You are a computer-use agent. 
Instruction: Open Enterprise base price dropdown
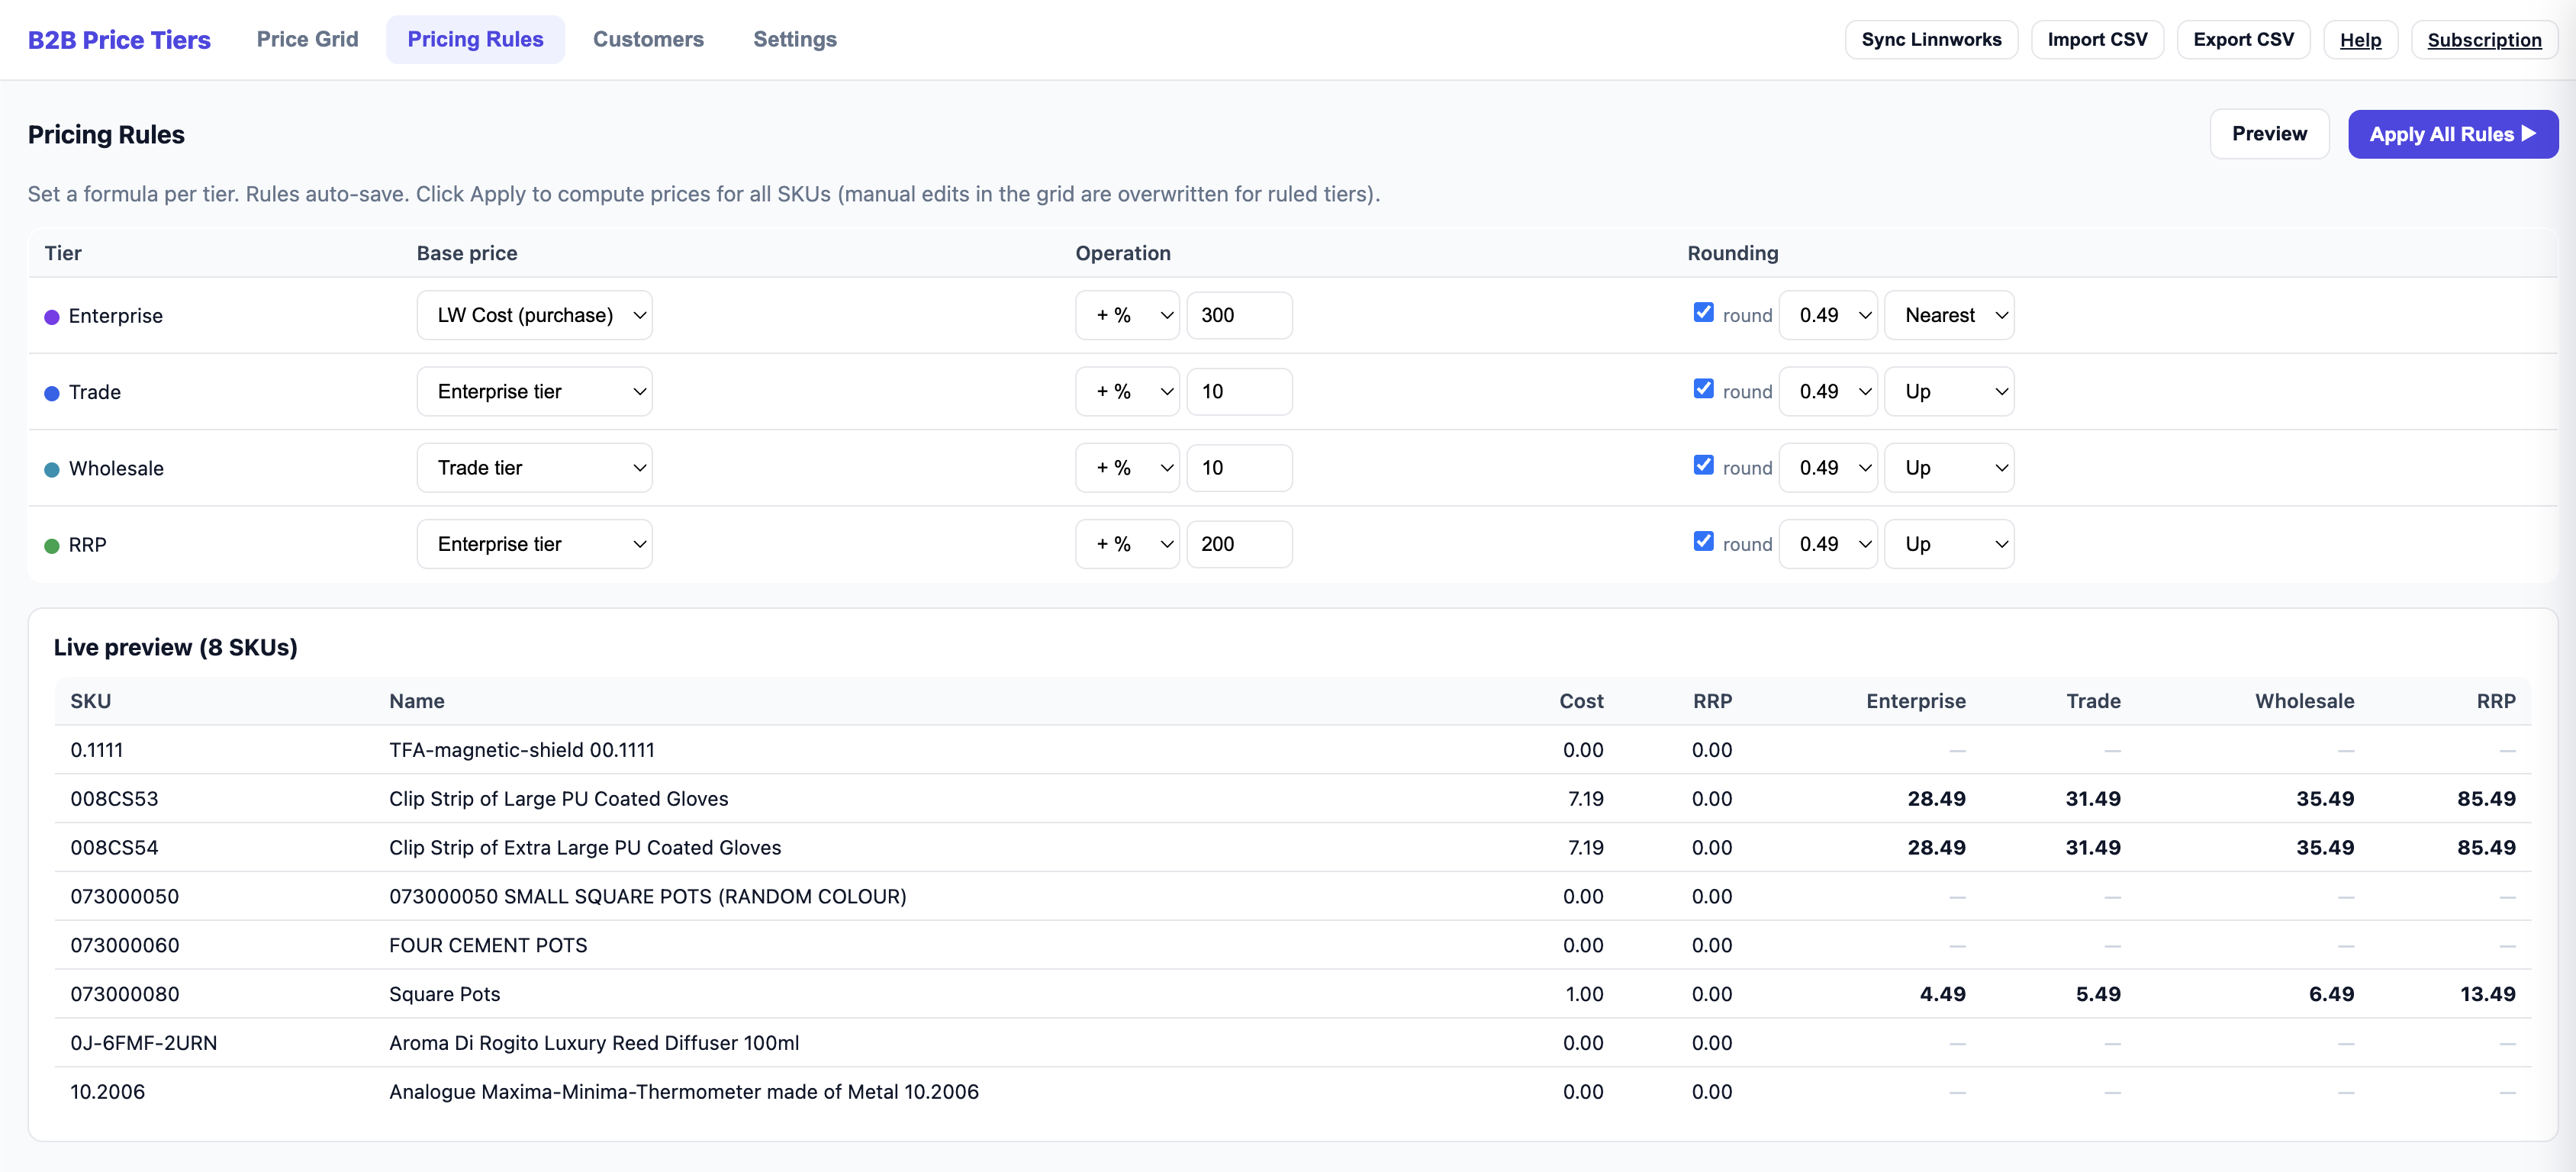coord(534,315)
